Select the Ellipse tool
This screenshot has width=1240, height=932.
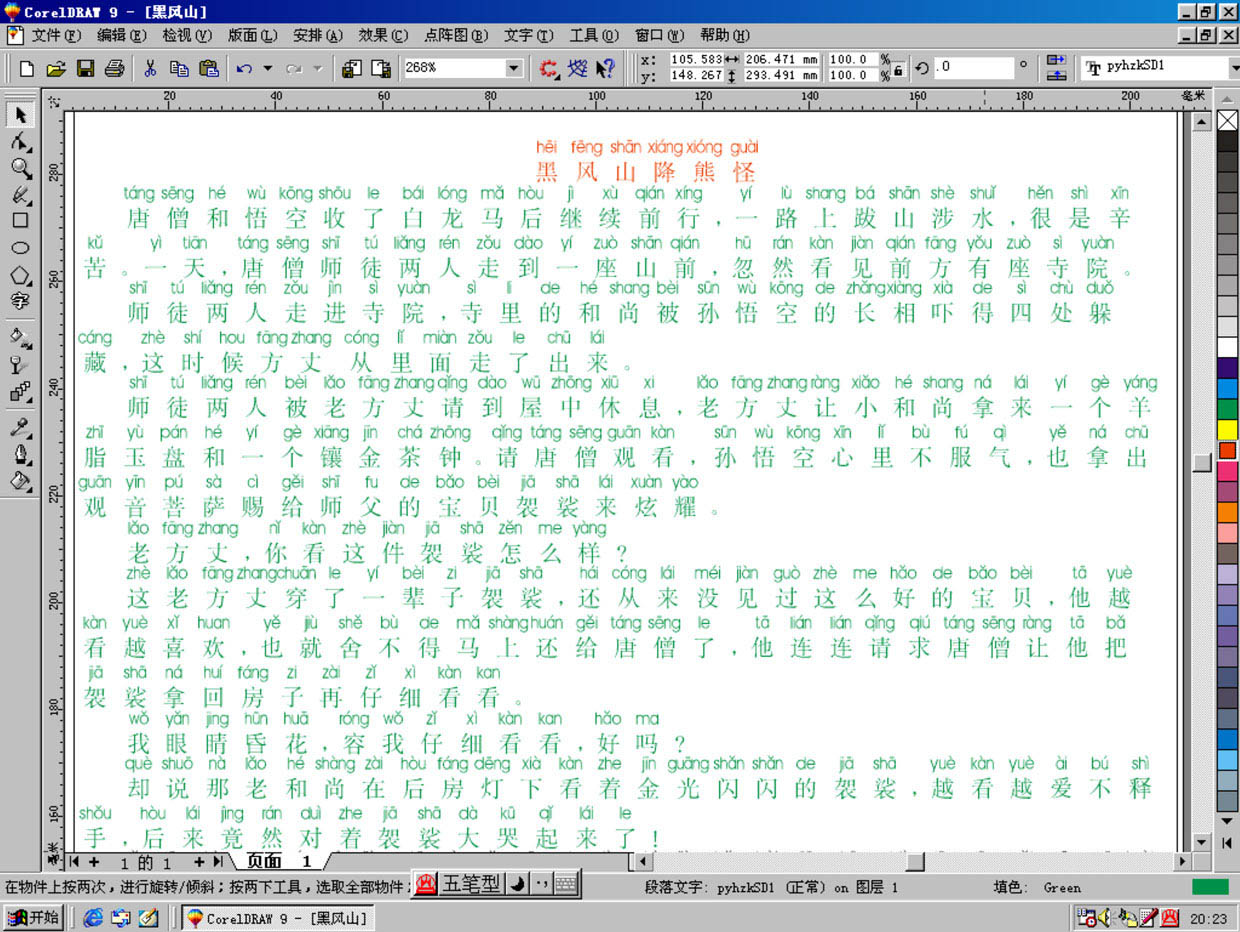(x=20, y=247)
